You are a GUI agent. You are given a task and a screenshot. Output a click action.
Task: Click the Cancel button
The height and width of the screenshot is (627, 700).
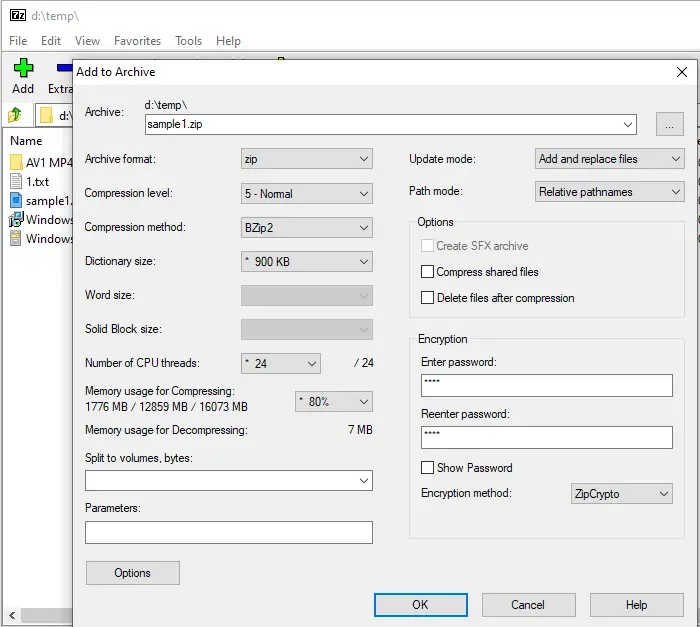tap(528, 605)
